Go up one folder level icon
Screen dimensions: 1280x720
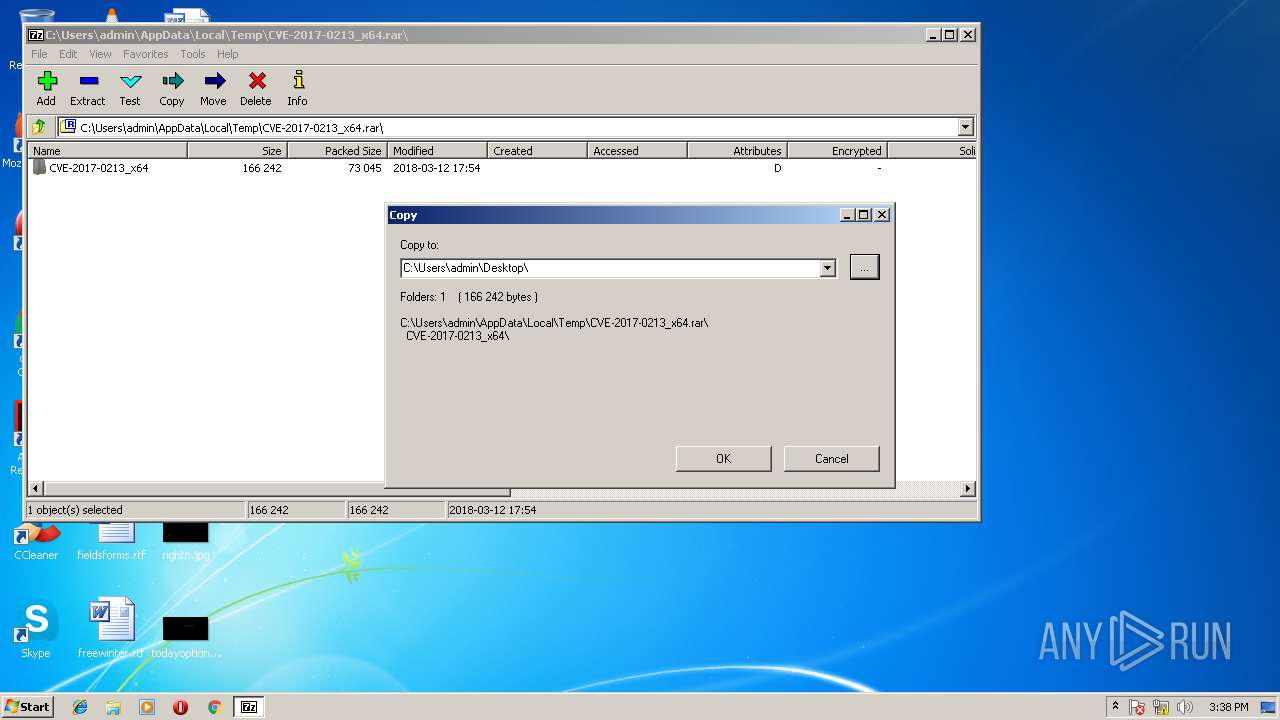39,127
